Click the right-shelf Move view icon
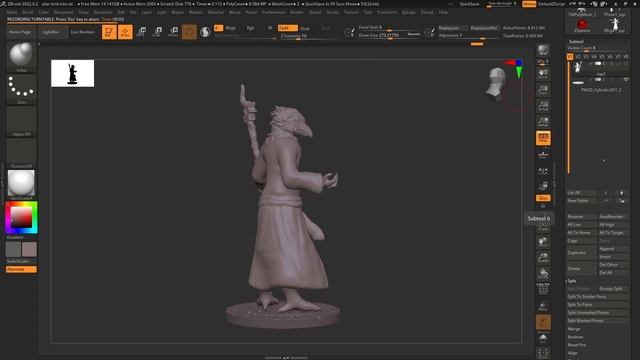This screenshot has height=360, width=640. [543, 242]
